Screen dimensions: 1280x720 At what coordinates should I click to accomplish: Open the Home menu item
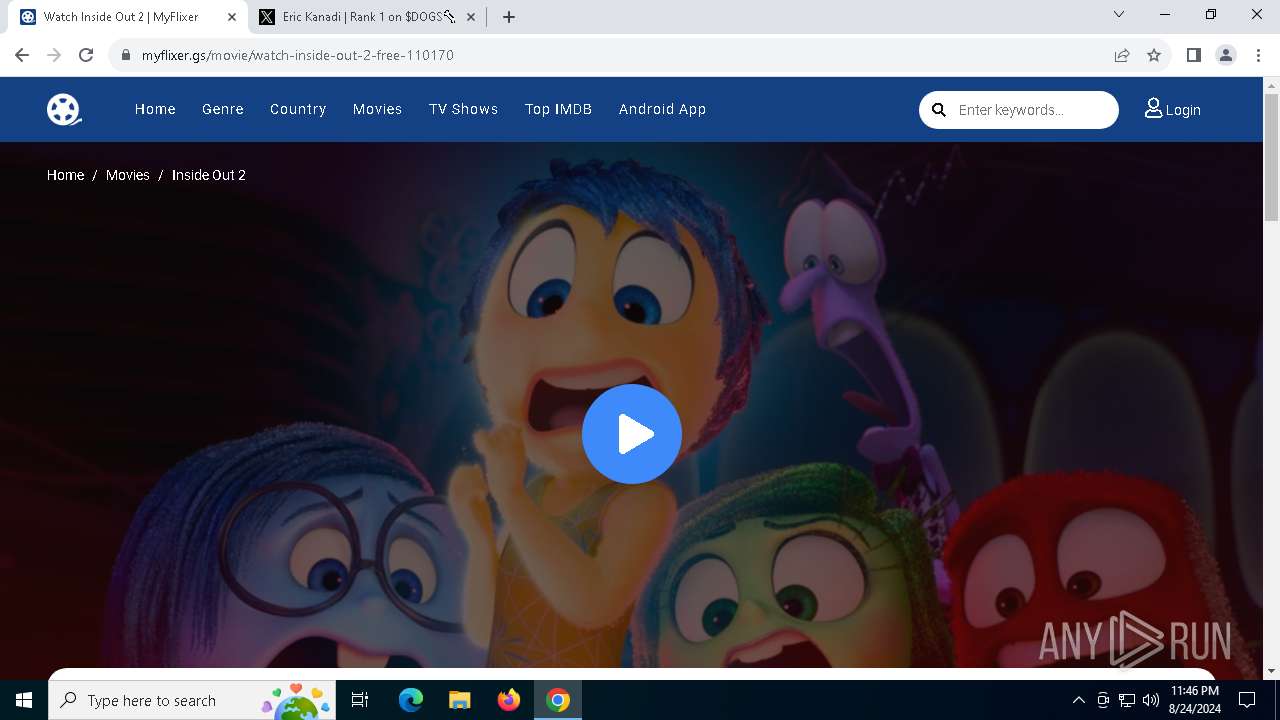click(x=155, y=109)
